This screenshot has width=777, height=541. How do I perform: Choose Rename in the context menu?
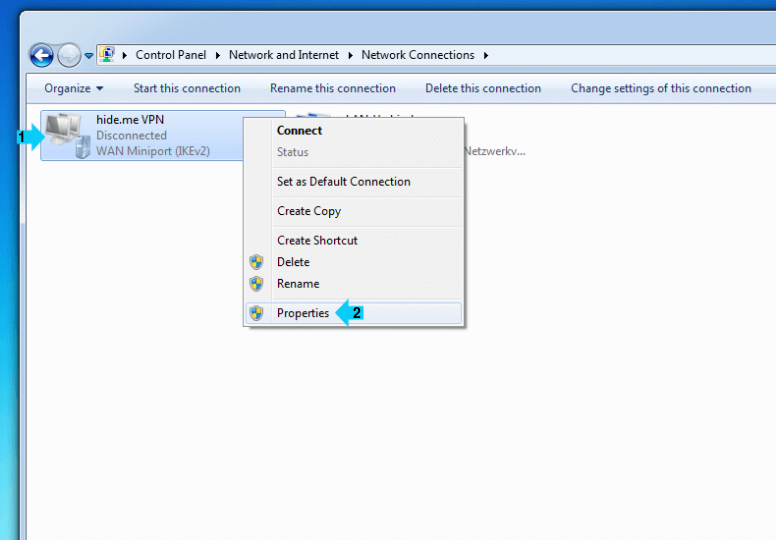354,284
